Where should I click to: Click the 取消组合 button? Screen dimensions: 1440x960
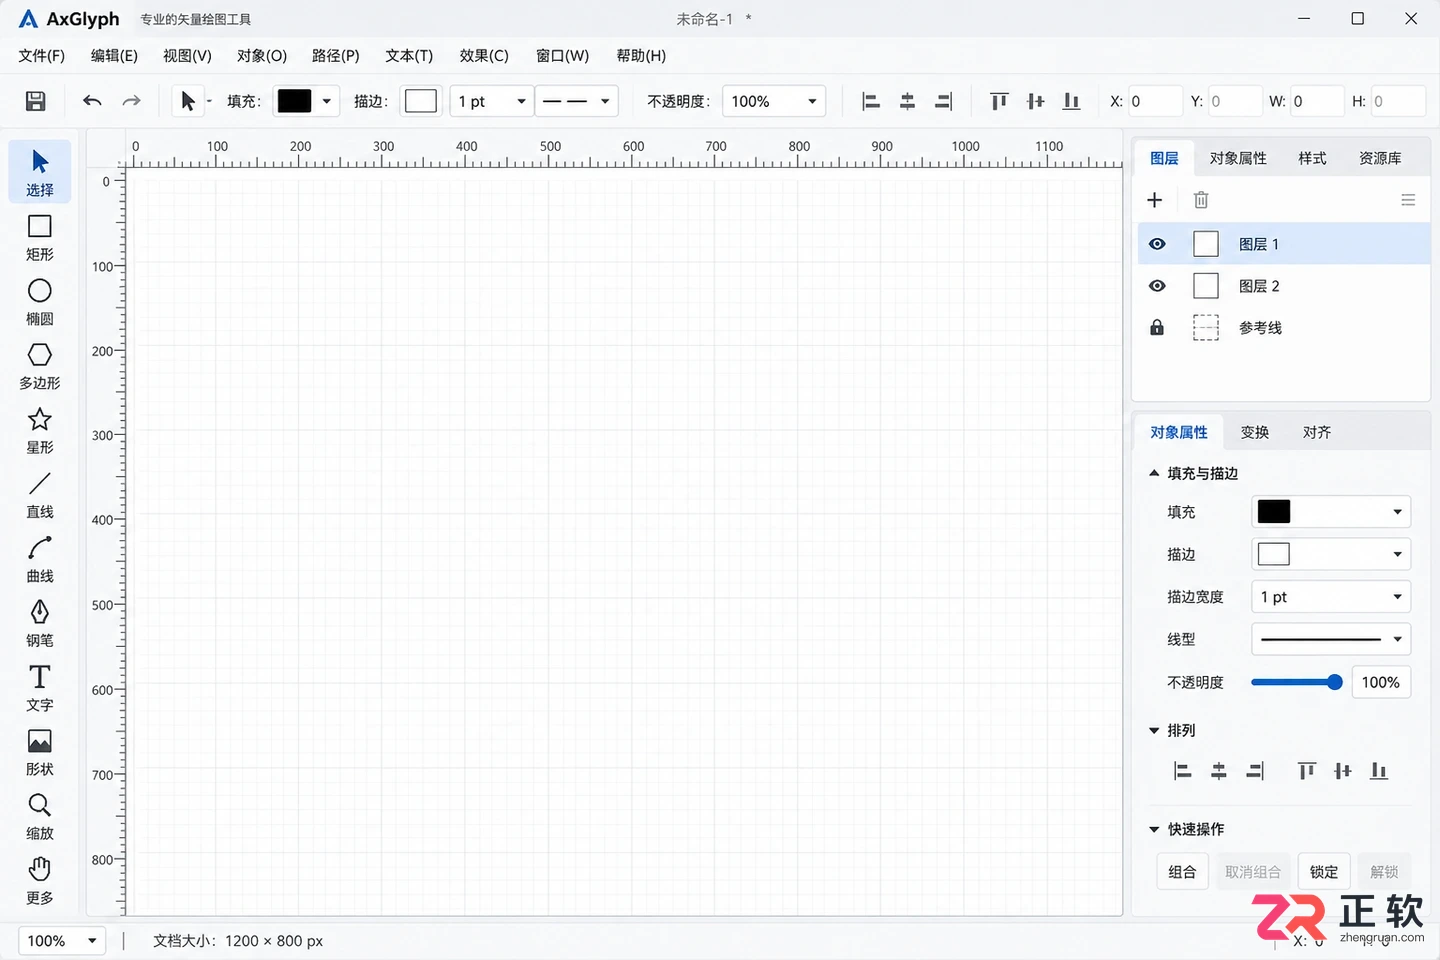click(x=1253, y=872)
